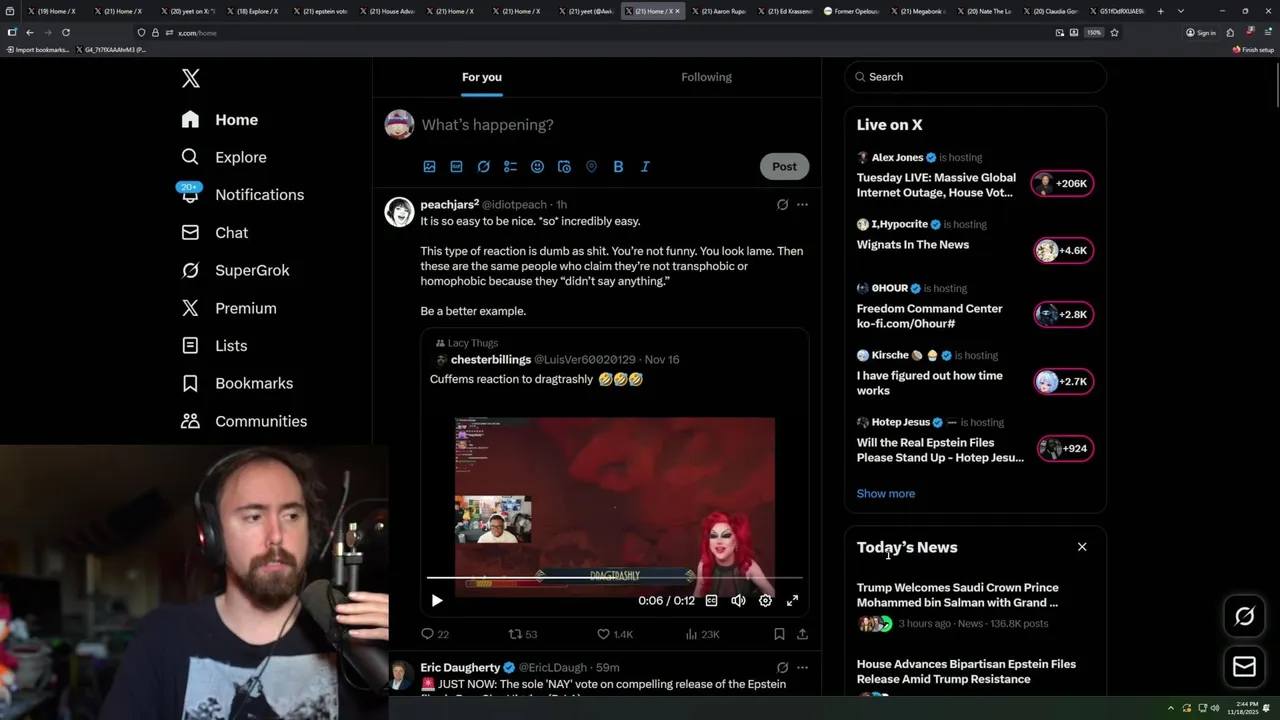Reload the page in the browser toolbar

point(66,32)
